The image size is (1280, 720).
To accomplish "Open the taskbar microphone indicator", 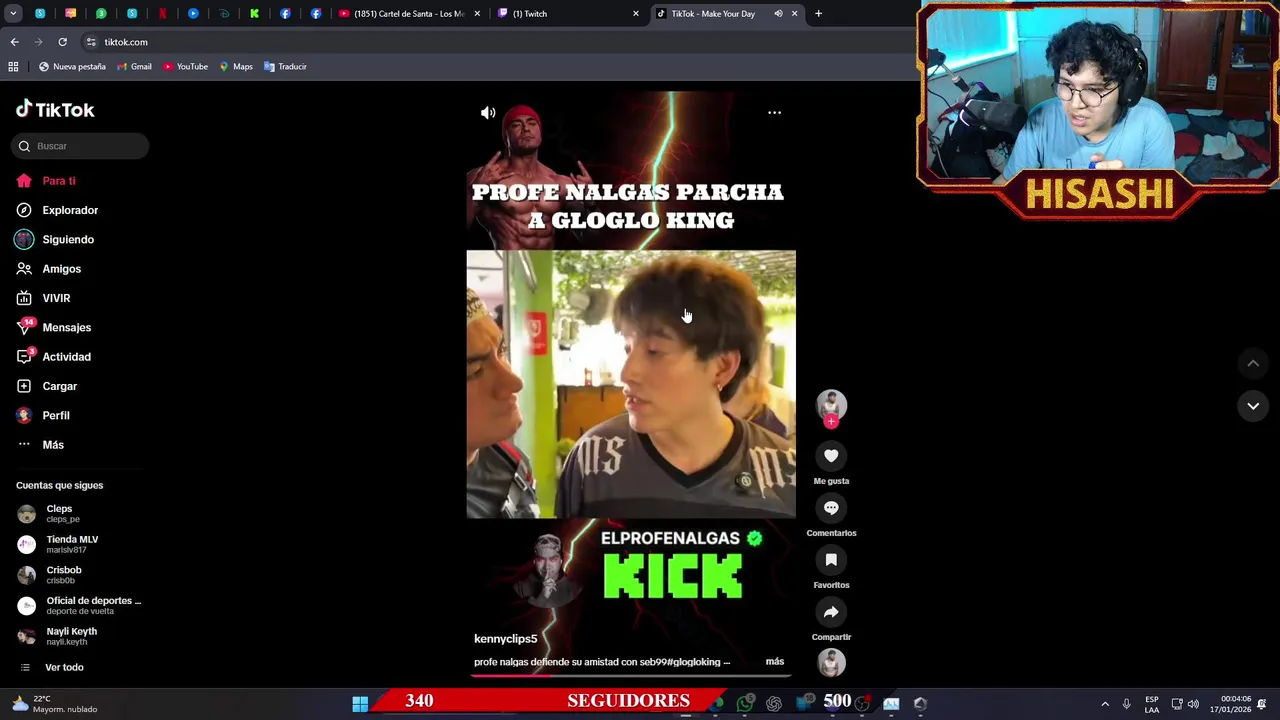I will pos(1126,704).
